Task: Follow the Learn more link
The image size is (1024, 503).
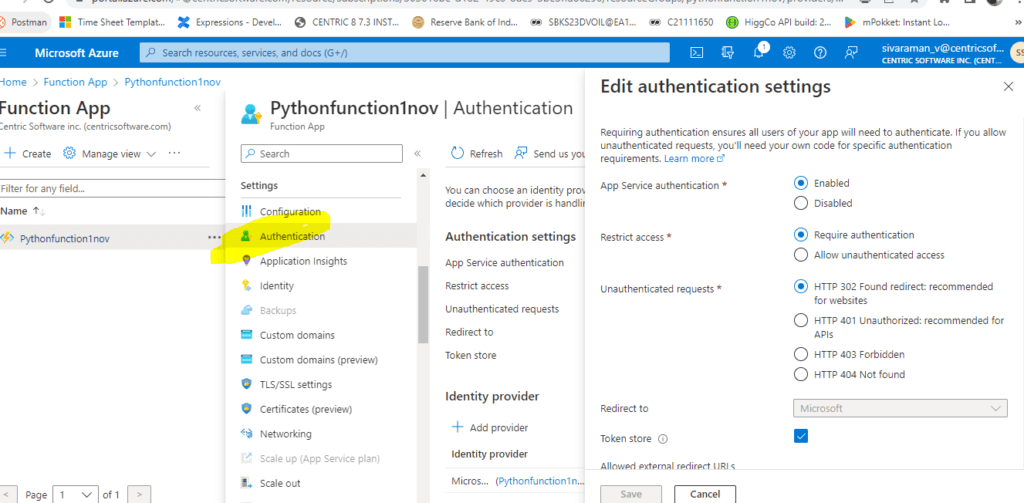Action: [x=694, y=159]
